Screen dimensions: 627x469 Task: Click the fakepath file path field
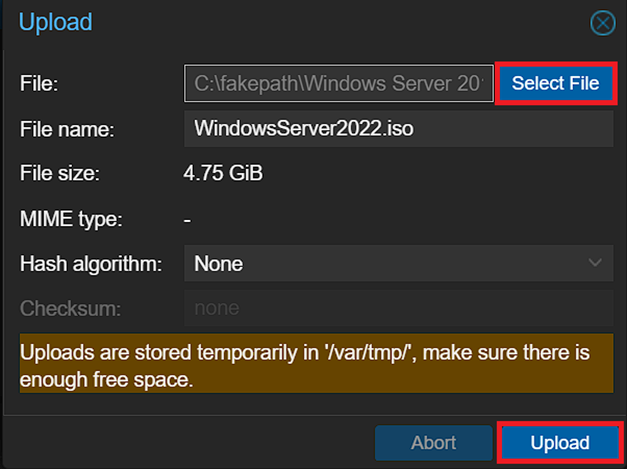337,84
